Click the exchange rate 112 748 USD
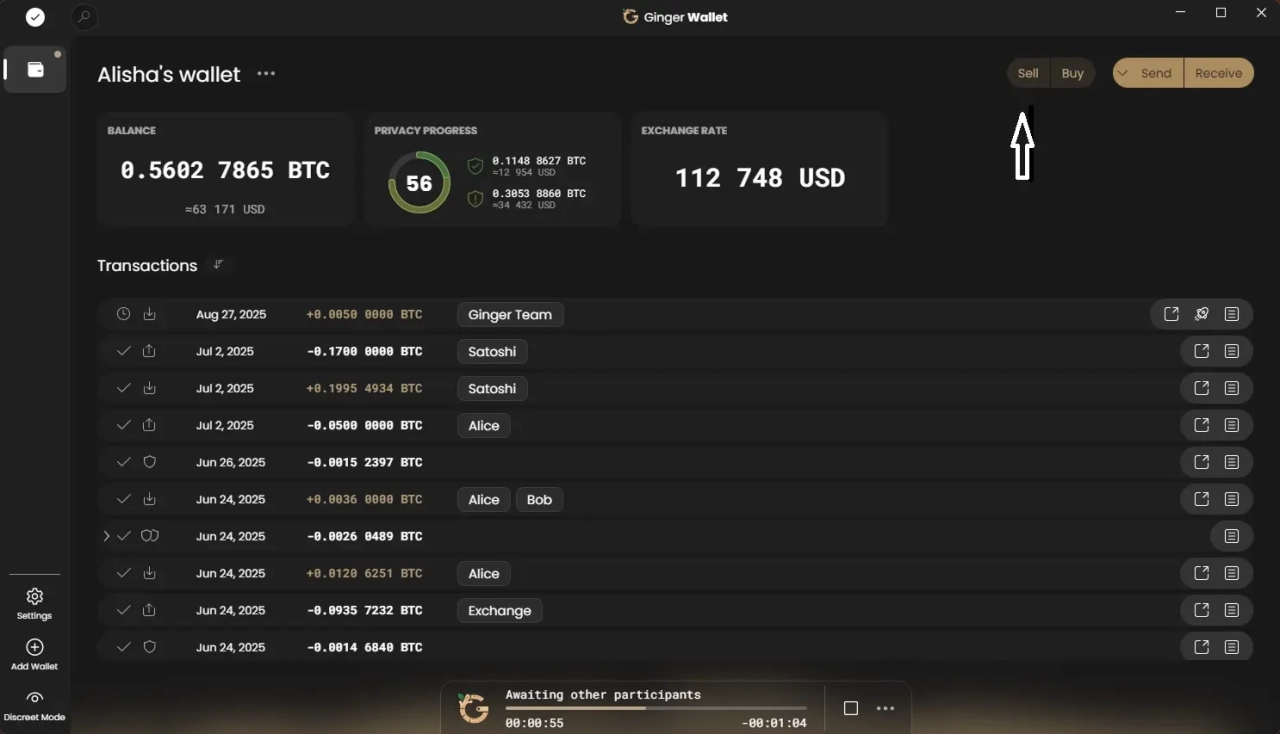Image resolution: width=1280 pixels, height=734 pixels. pyautogui.click(x=760, y=178)
